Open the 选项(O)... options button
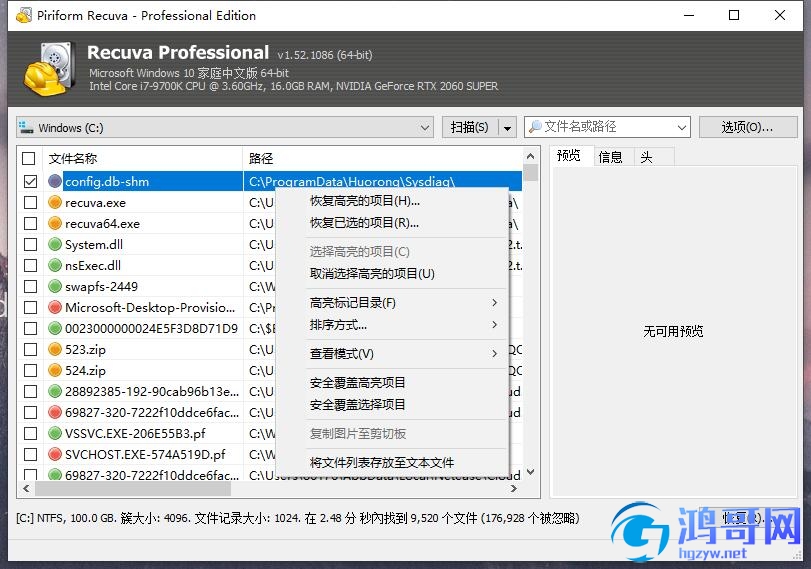This screenshot has width=811, height=569. 747,127
